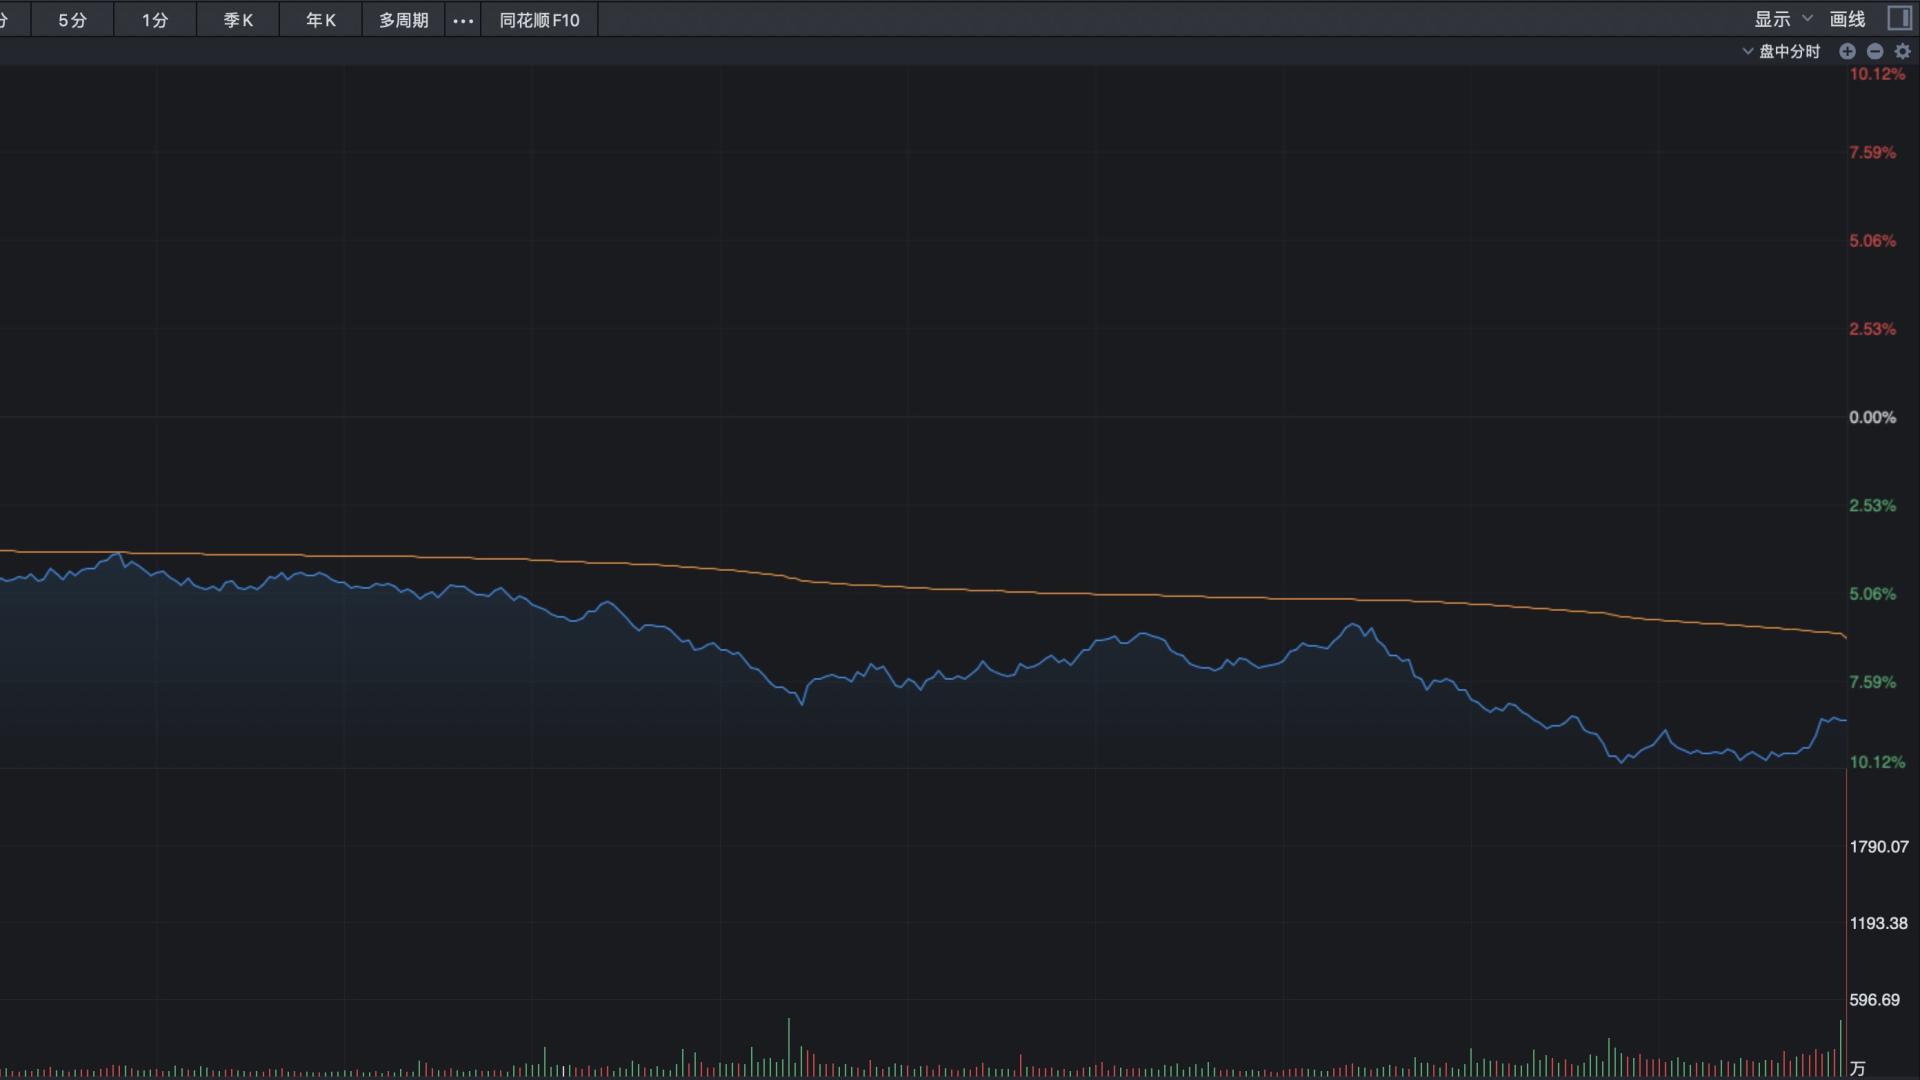The height and width of the screenshot is (1080, 1920).
Task: Open 同花顺F10 company info
Action: (x=540, y=20)
